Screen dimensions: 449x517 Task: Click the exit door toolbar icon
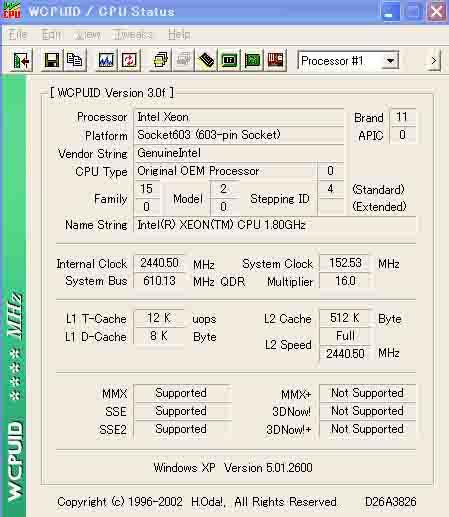pos(21,60)
